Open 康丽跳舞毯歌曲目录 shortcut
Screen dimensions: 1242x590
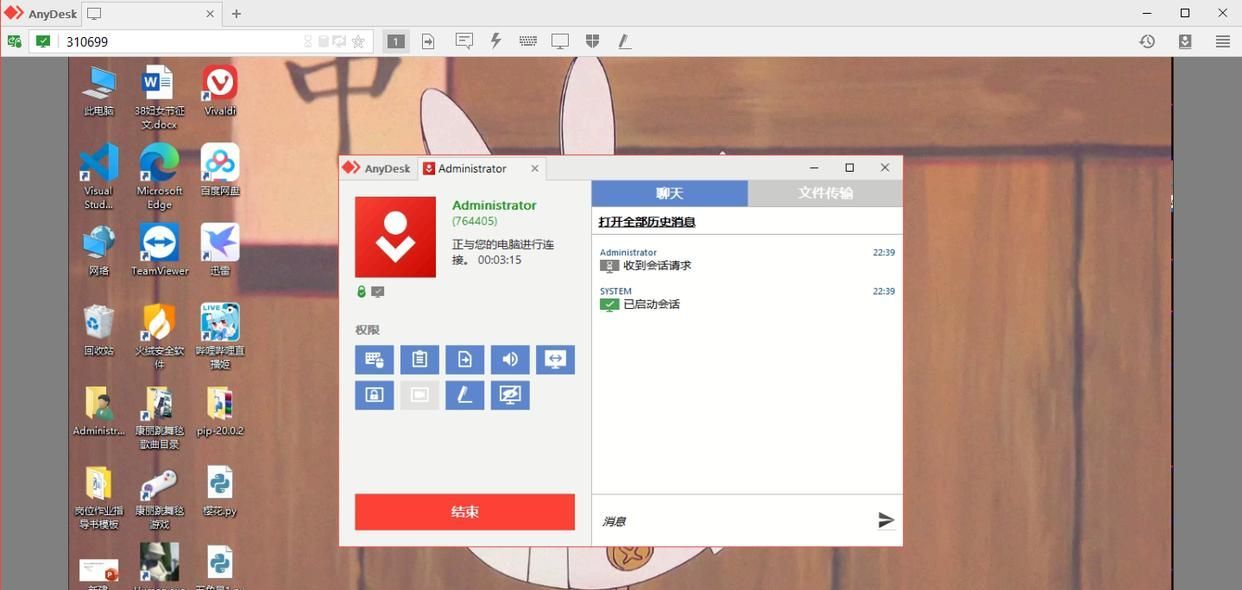pyautogui.click(x=159, y=417)
